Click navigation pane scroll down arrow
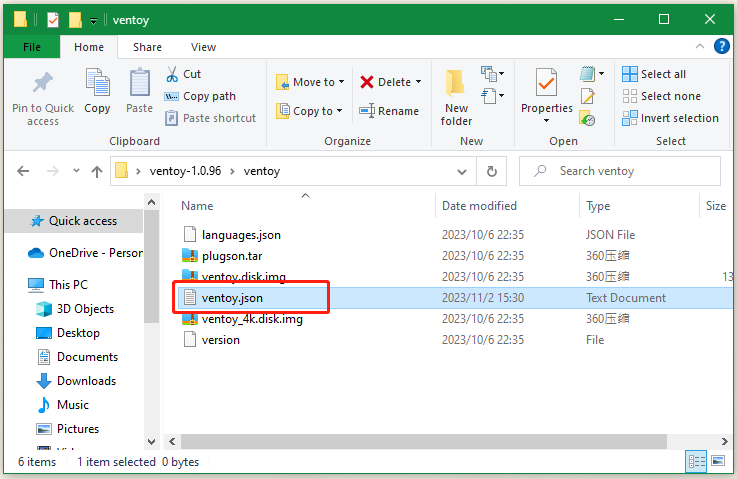This screenshot has width=737, height=479. pos(151,441)
